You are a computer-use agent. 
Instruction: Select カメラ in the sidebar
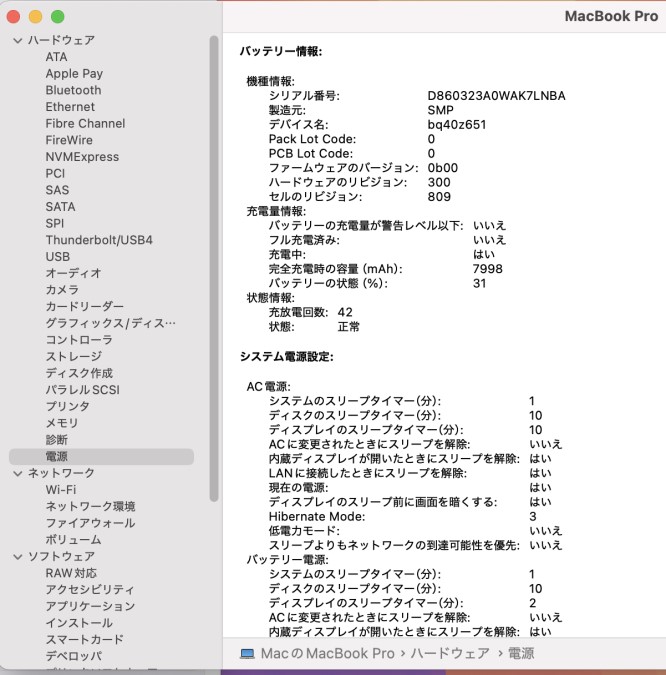[x=62, y=290]
